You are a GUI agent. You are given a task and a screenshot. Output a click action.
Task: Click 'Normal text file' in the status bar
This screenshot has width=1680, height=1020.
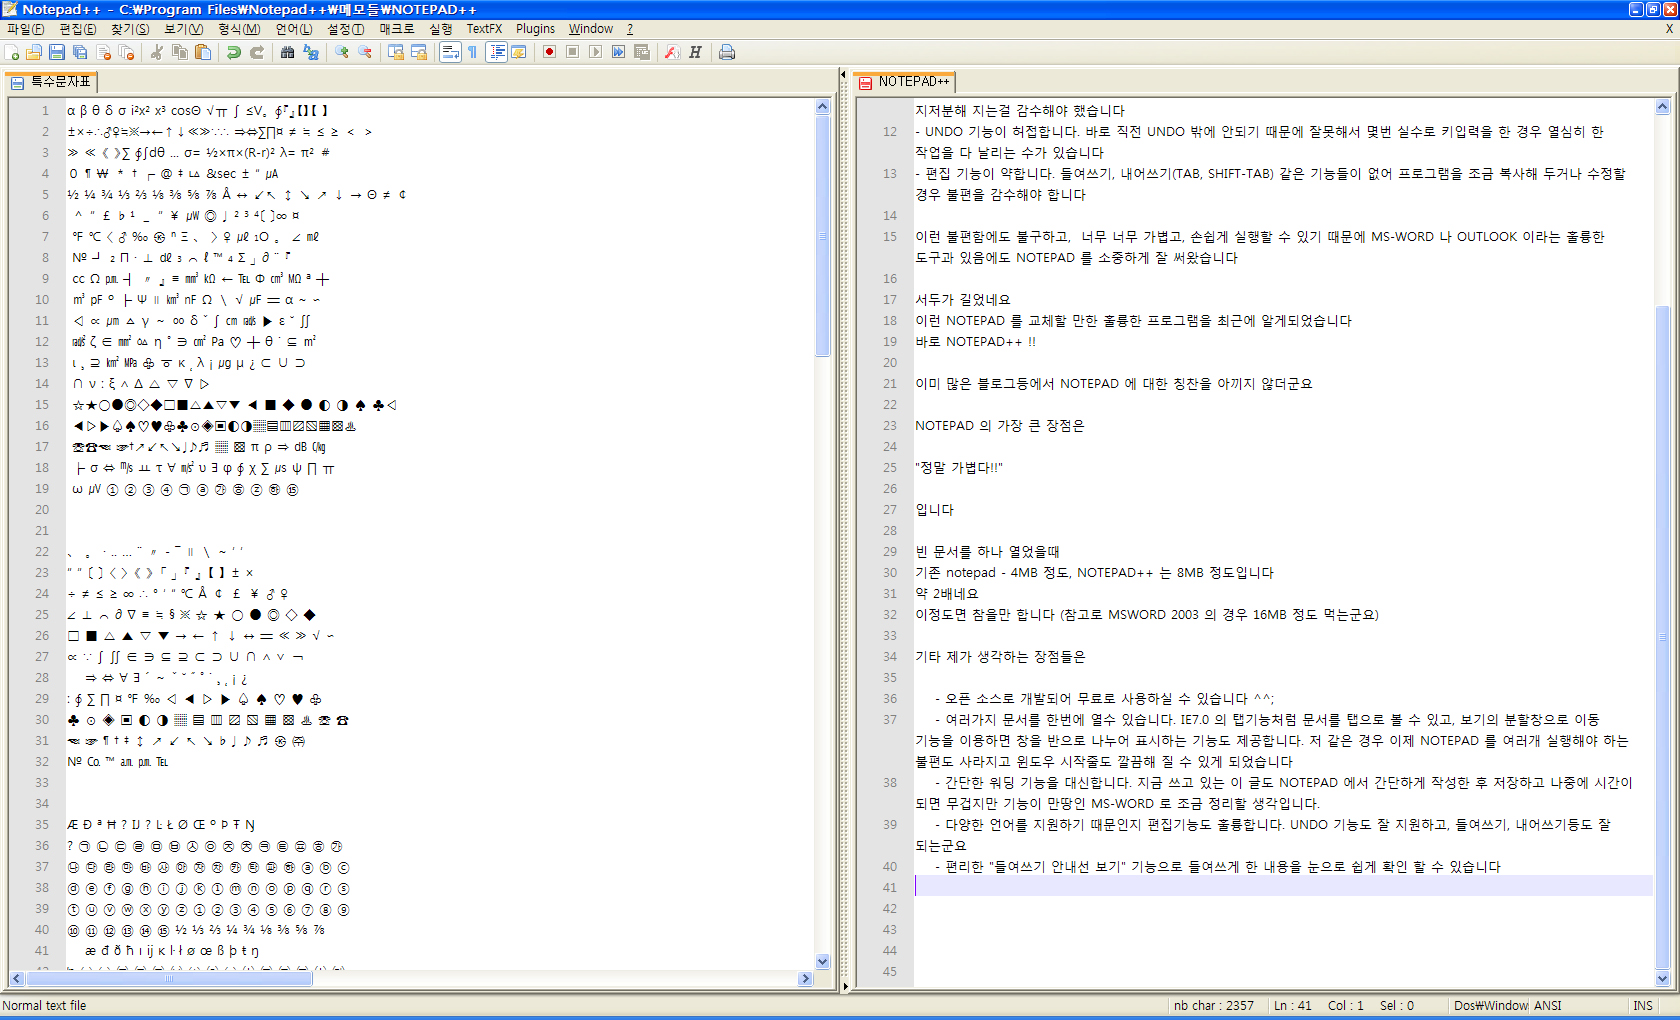[x=45, y=1006]
